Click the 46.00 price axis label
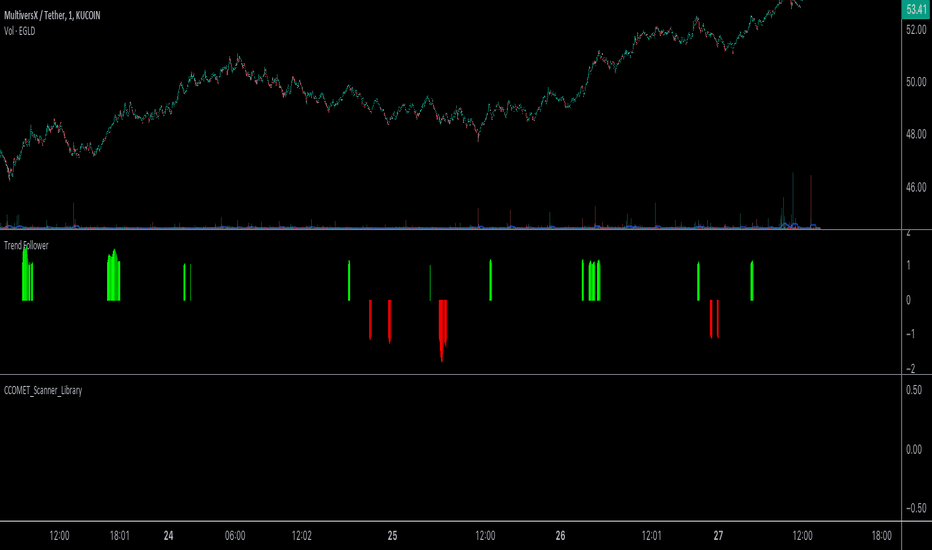 click(x=916, y=187)
